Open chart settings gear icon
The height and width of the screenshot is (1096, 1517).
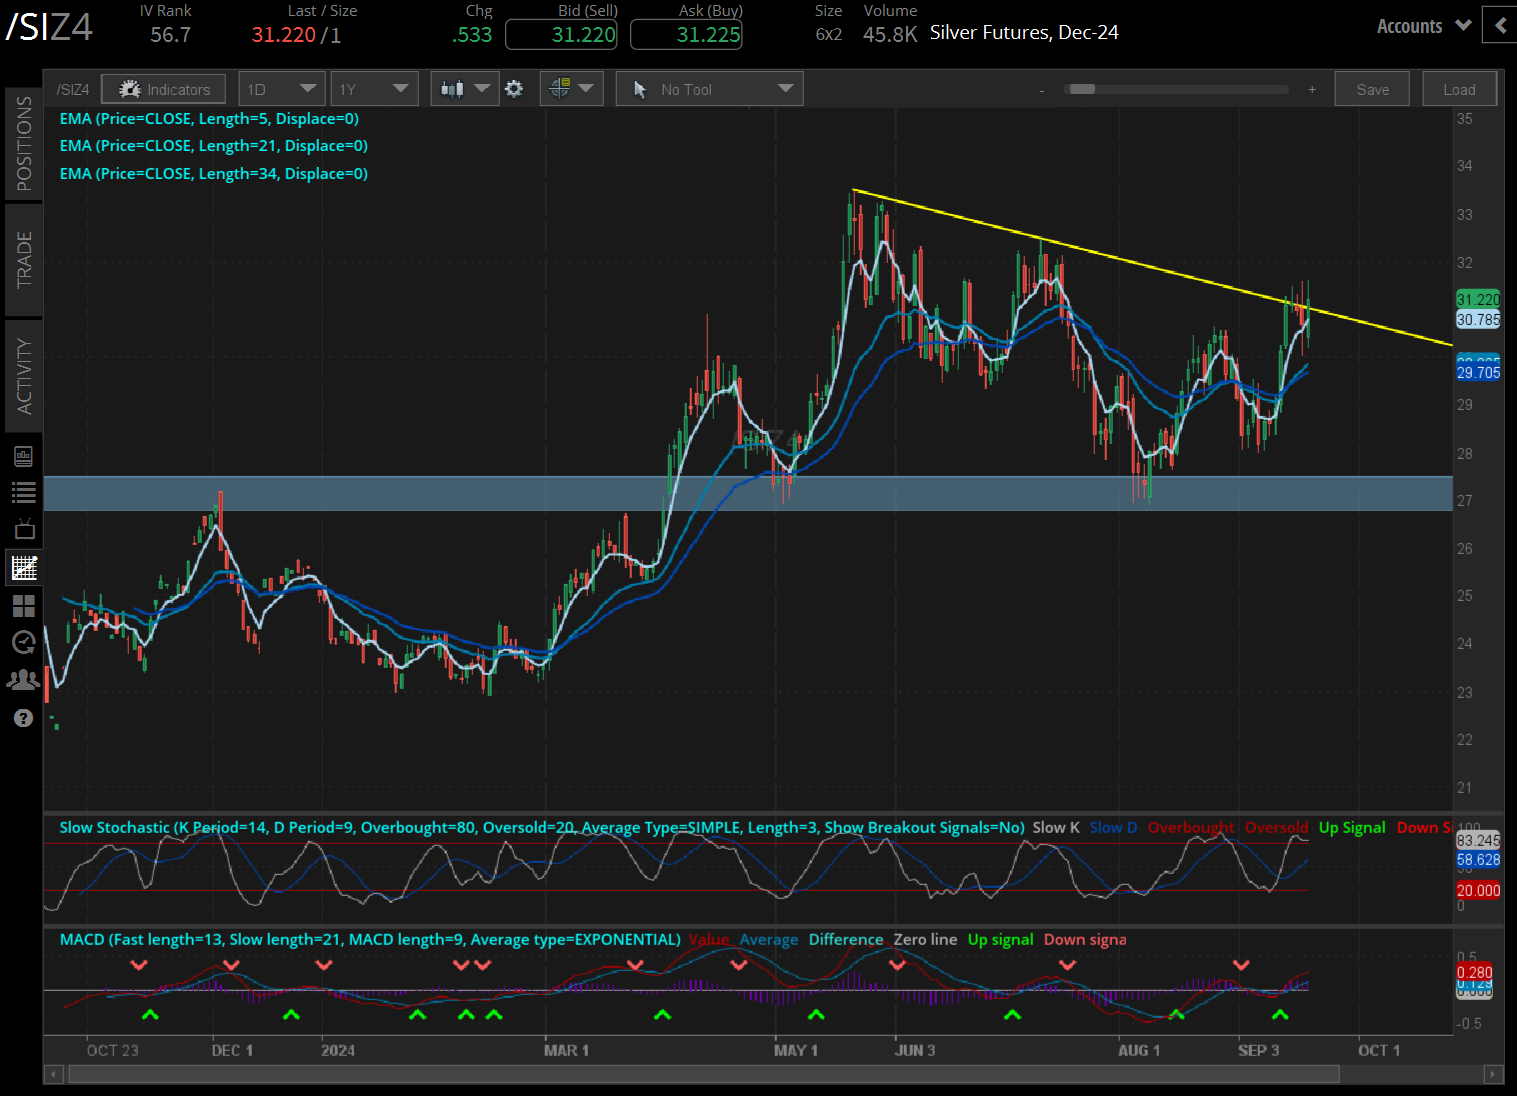(514, 89)
